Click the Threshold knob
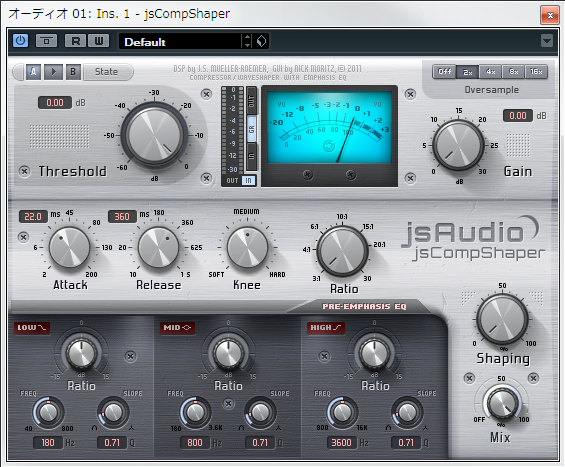Screen dimensions: 565x467 [x=154, y=135]
